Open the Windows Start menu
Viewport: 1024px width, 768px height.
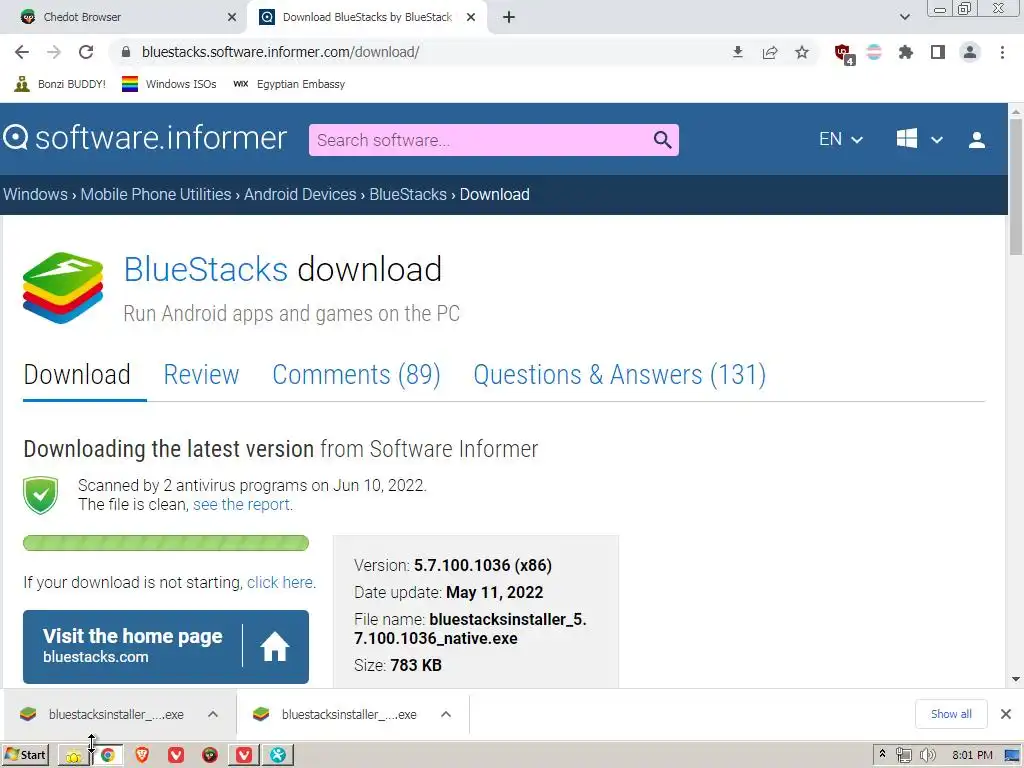26,755
